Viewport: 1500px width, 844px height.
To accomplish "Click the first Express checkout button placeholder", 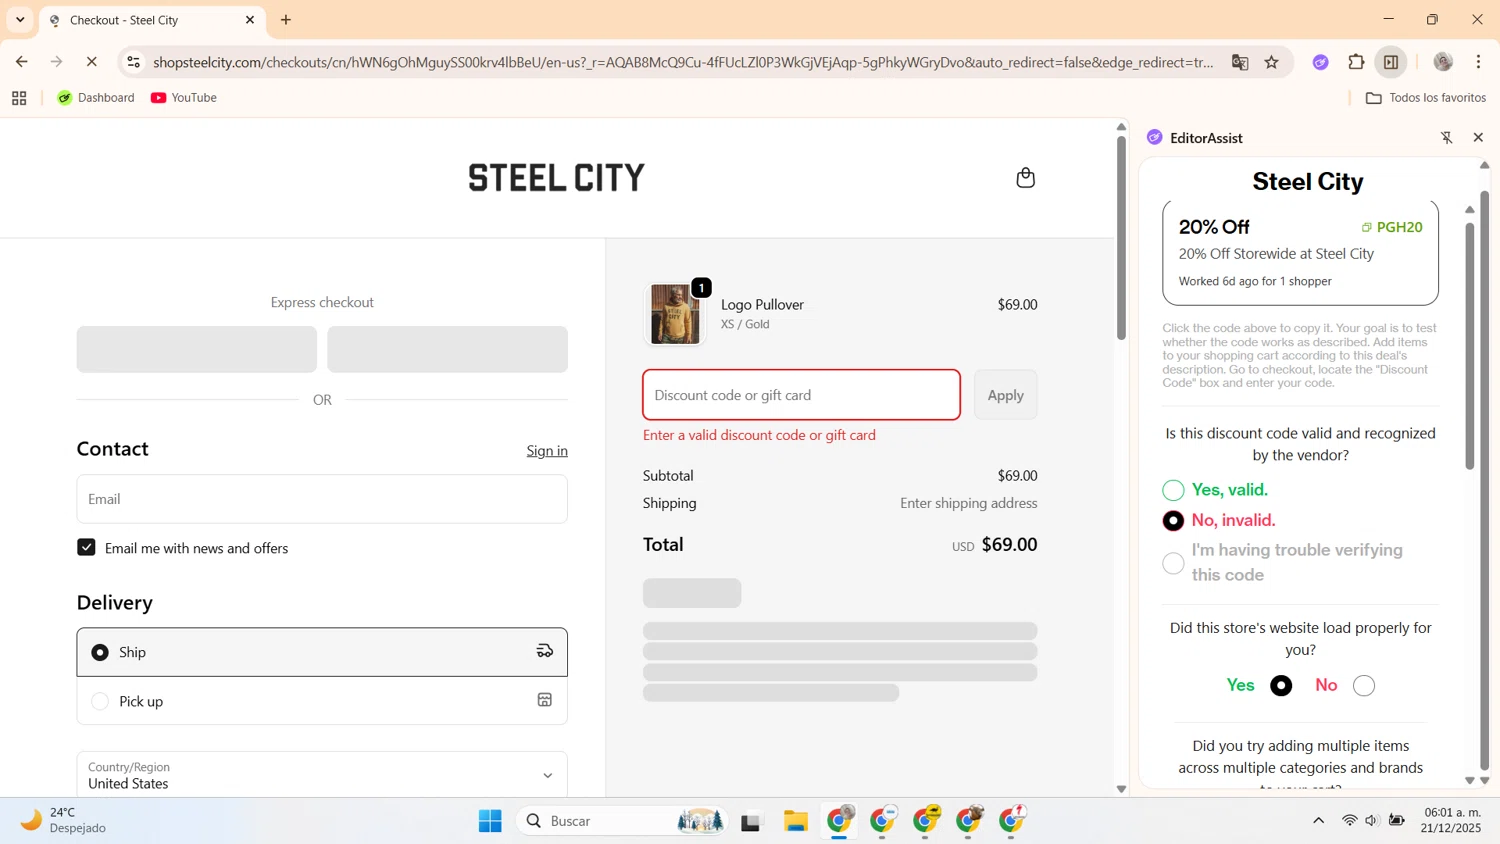I will pos(197,349).
